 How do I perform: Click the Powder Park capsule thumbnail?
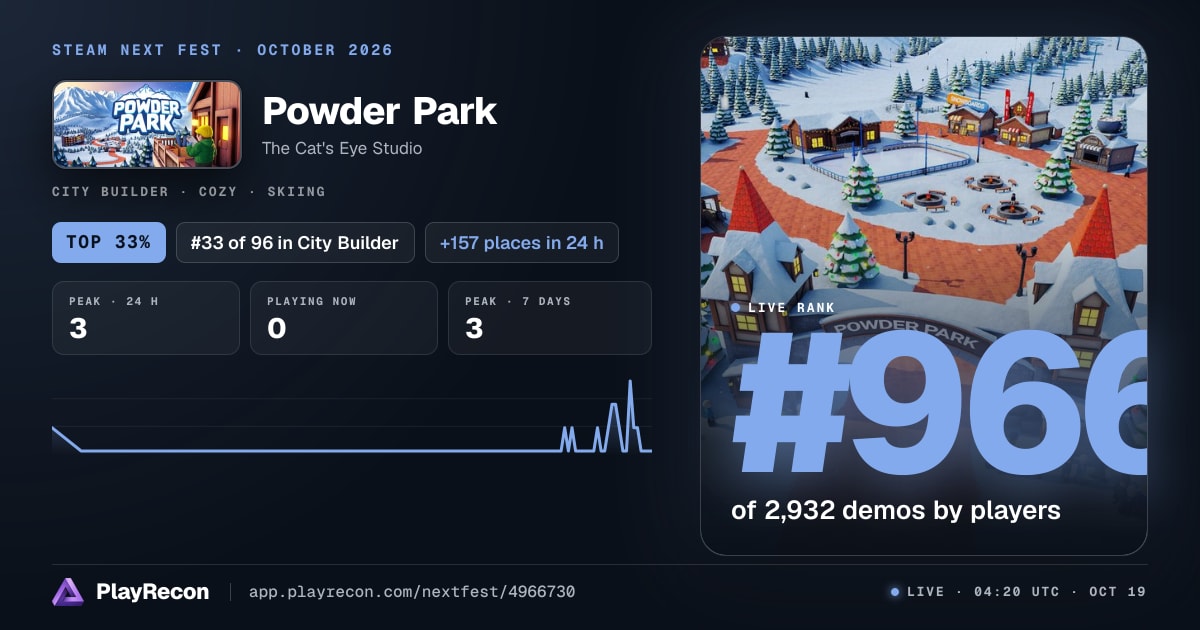[147, 124]
